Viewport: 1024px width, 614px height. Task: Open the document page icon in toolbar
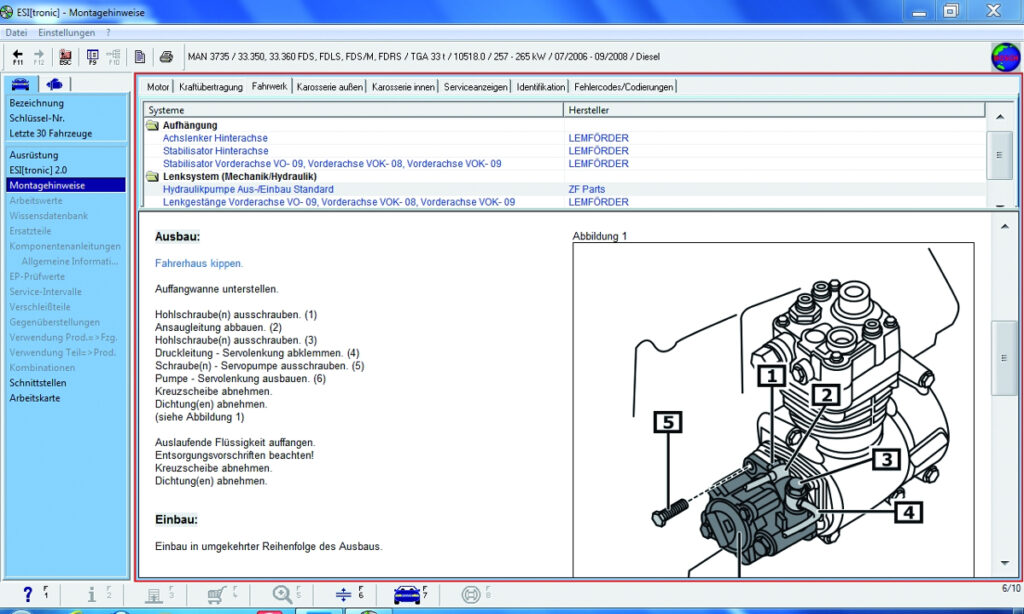click(x=140, y=56)
